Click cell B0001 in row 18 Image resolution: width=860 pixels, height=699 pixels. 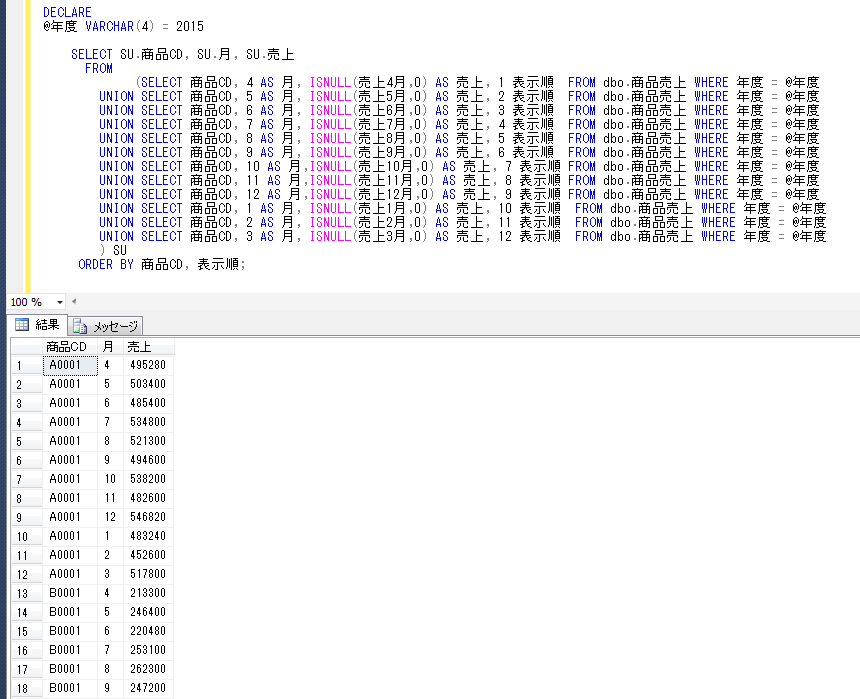pos(70,688)
